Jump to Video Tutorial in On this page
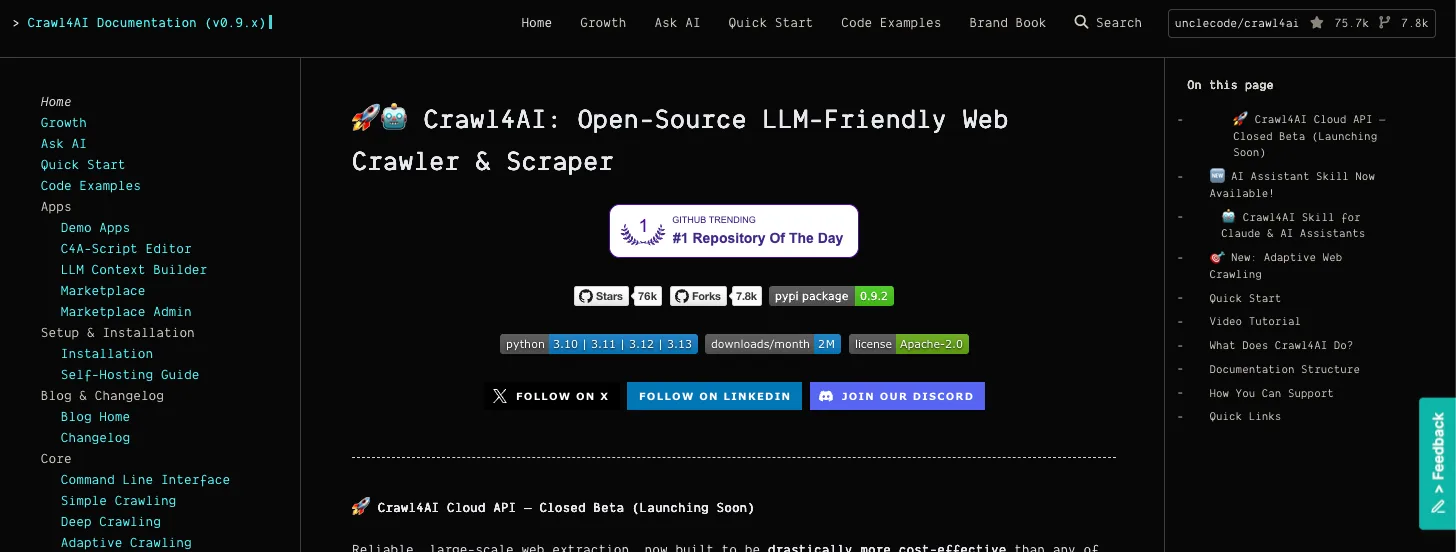Image resolution: width=1456 pixels, height=552 pixels. 1255,321
